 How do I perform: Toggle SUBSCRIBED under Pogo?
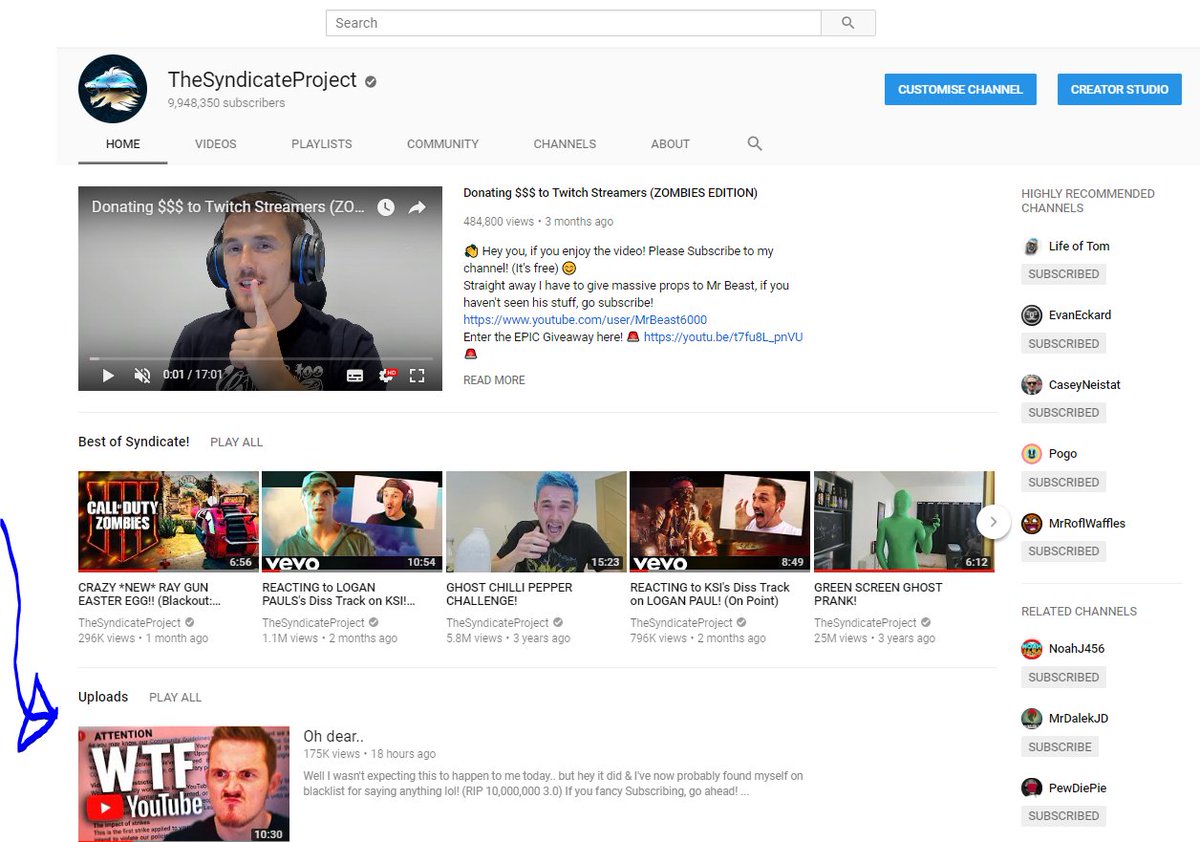[x=1063, y=482]
